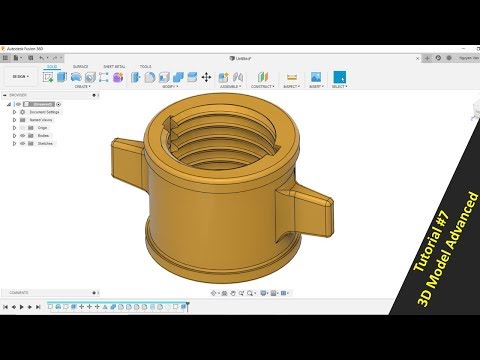
Task: Open the INSERT dropdown menu
Action: pyautogui.click(x=316, y=87)
